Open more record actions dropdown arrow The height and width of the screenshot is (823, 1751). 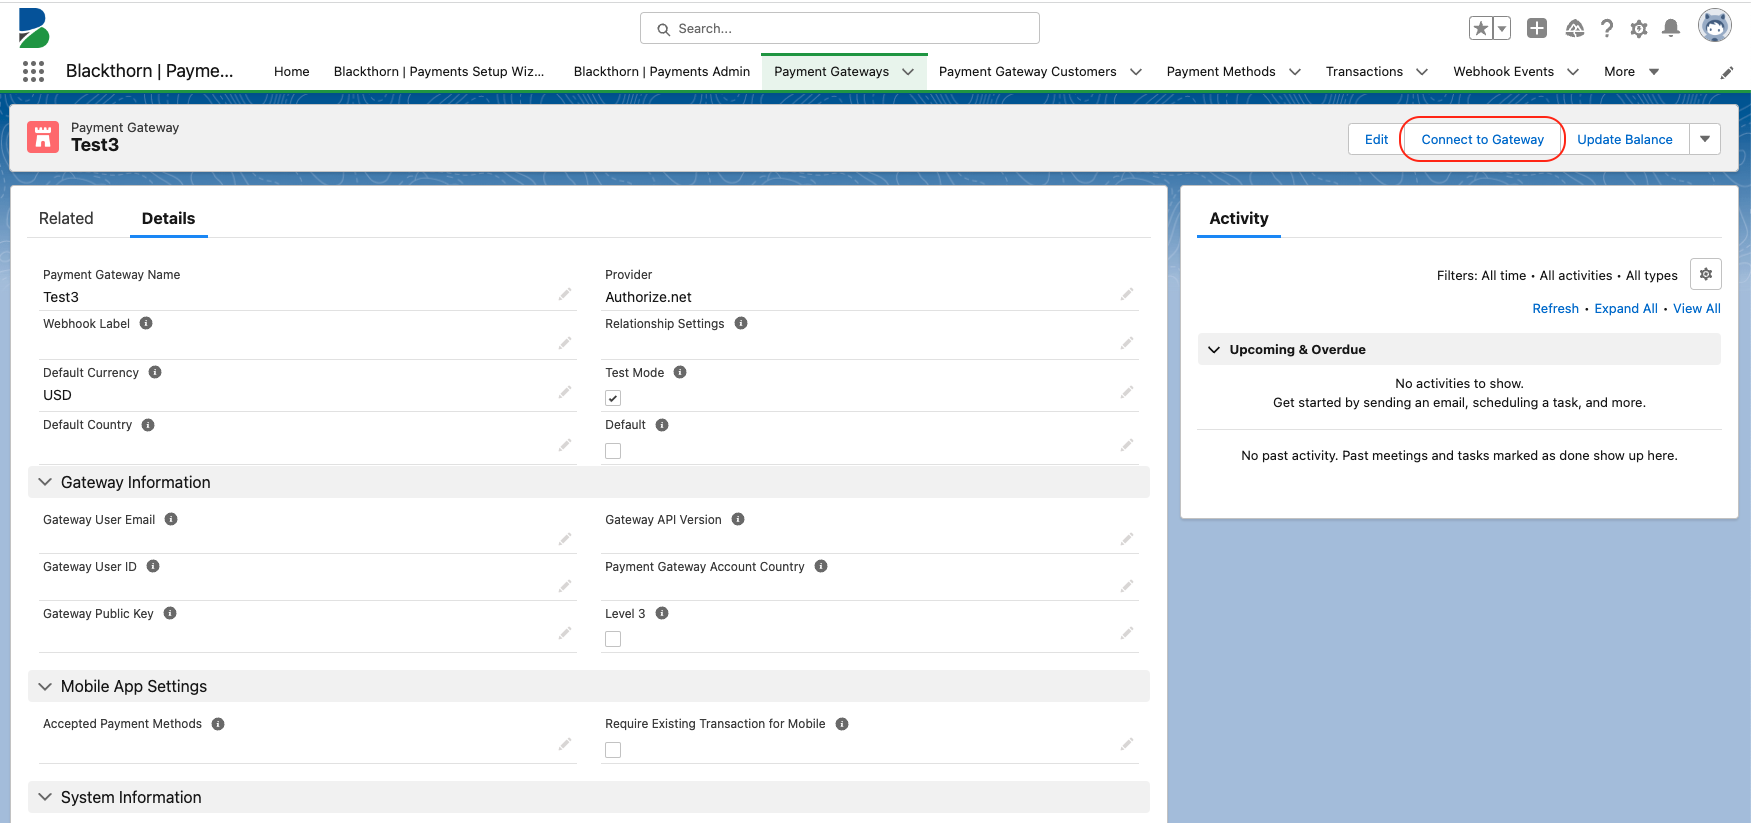(1705, 139)
